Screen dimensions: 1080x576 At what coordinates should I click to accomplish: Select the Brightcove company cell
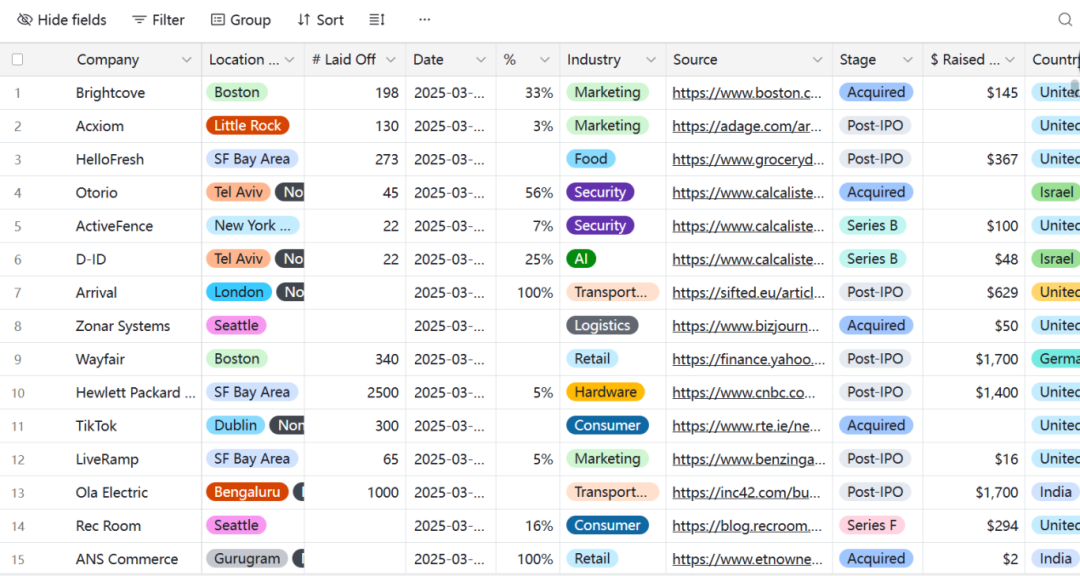pos(110,93)
